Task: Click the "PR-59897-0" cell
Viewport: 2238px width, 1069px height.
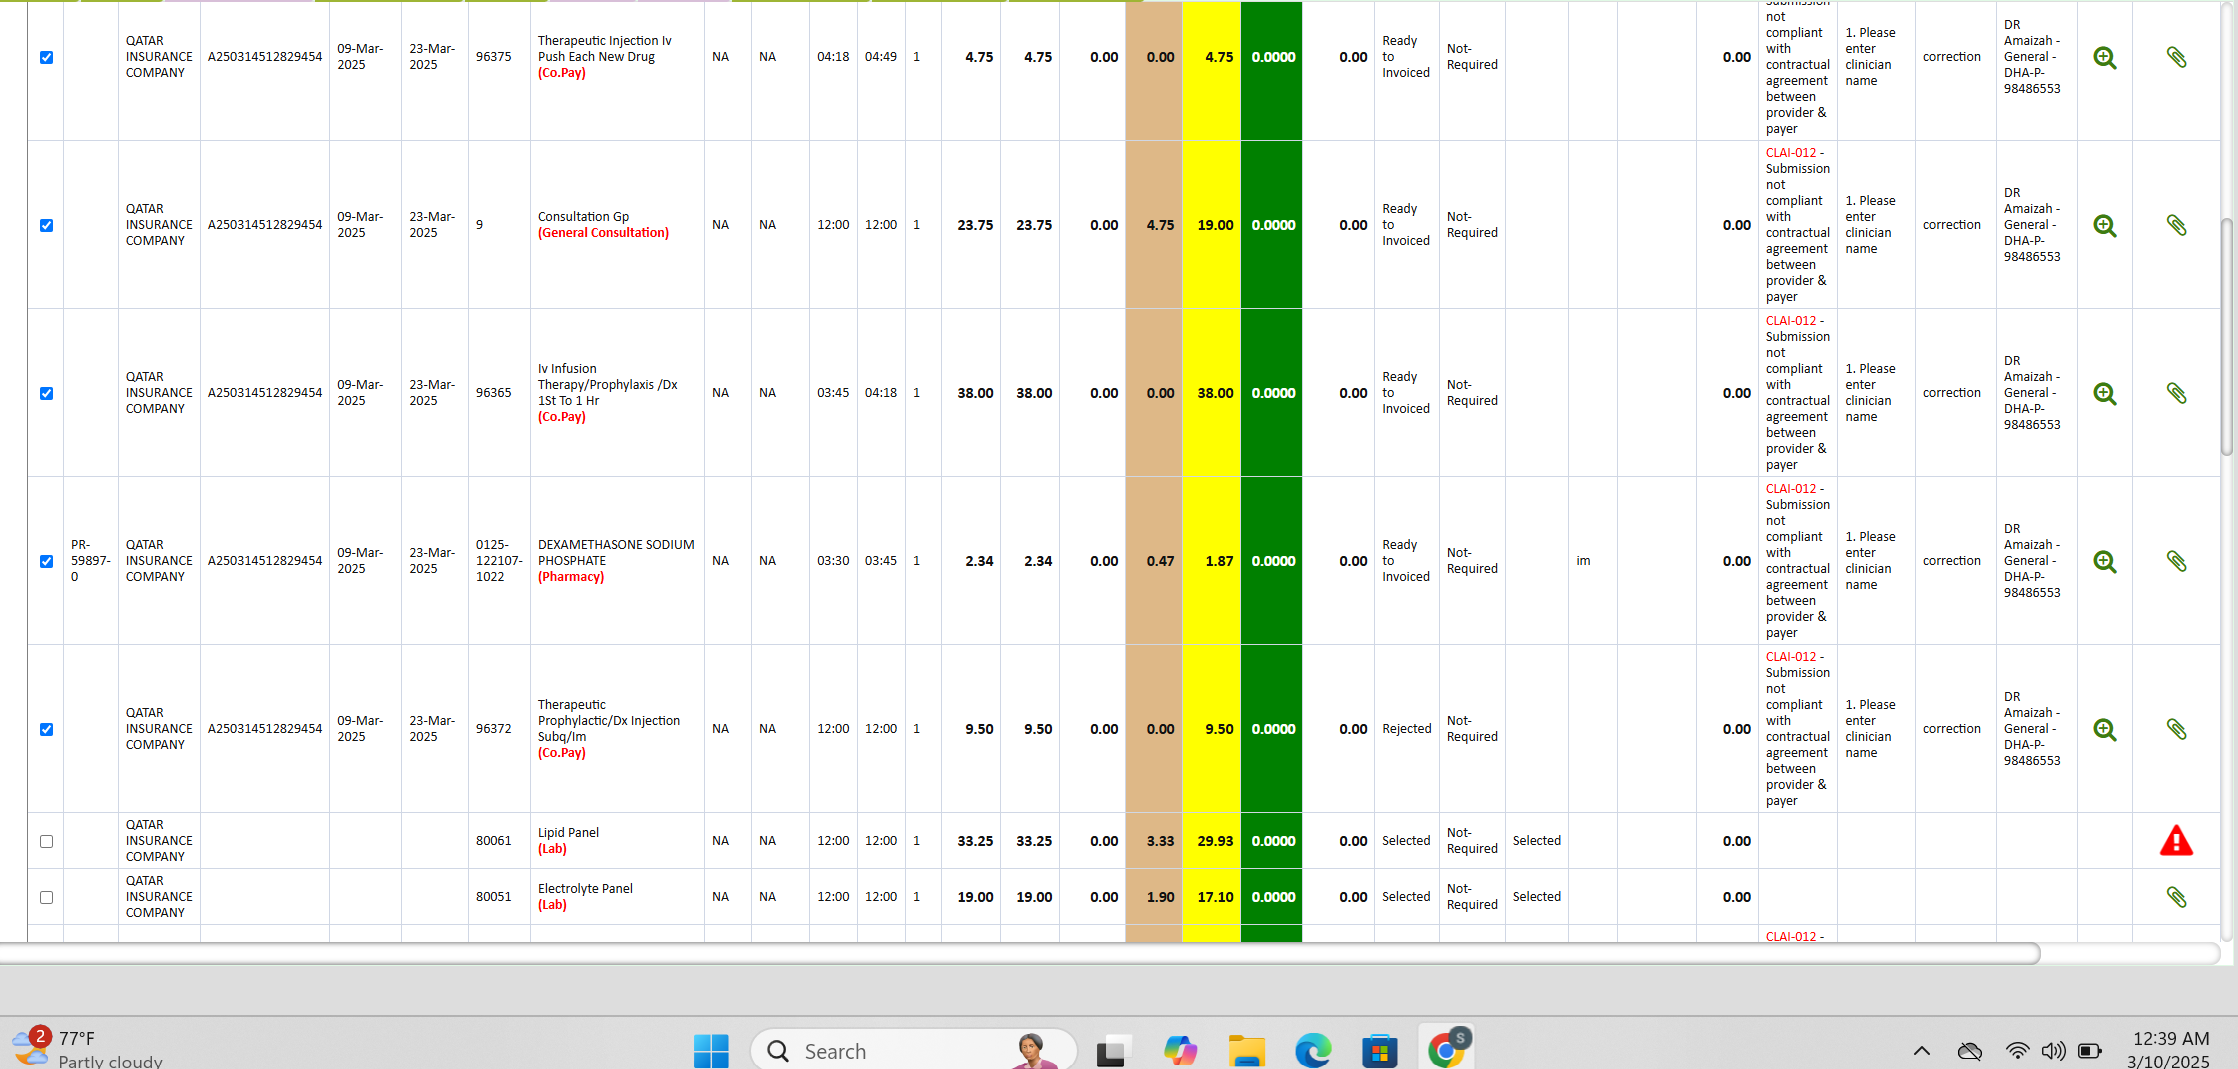Action: coord(90,561)
